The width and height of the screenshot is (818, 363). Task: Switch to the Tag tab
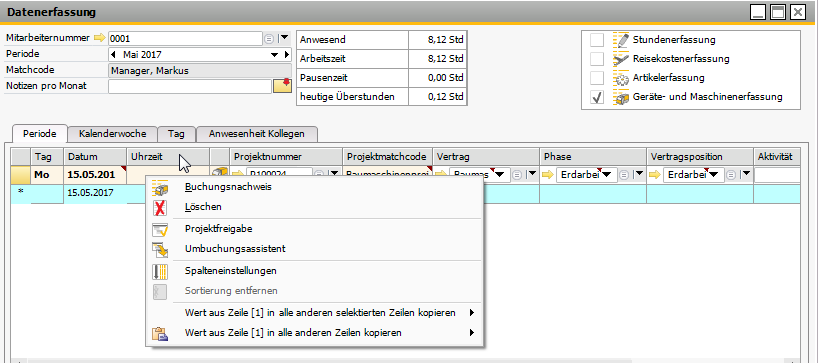coord(176,134)
